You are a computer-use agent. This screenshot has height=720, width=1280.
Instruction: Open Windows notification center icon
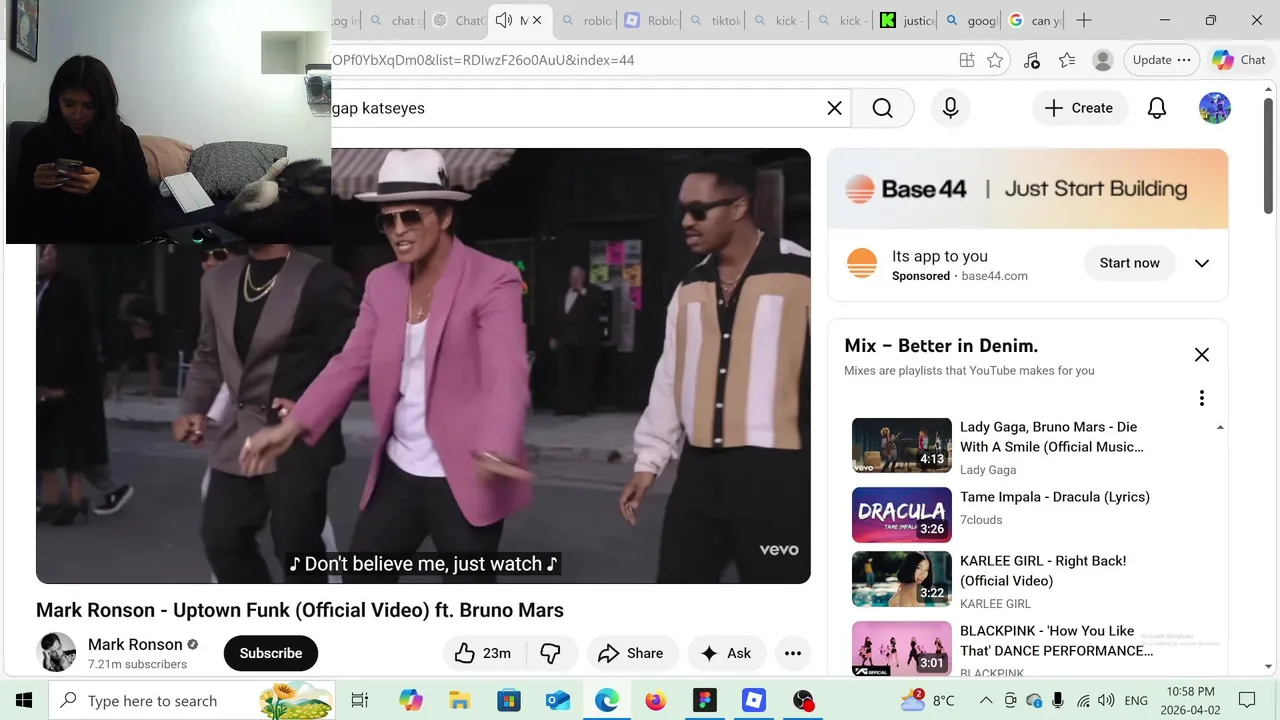[1247, 700]
